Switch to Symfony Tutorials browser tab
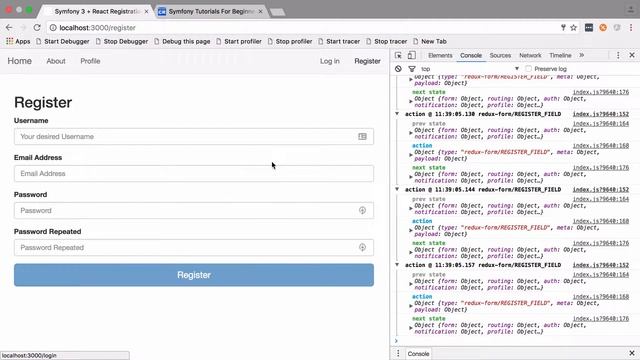This screenshot has height=360, width=640. pyautogui.click(x=211, y=11)
